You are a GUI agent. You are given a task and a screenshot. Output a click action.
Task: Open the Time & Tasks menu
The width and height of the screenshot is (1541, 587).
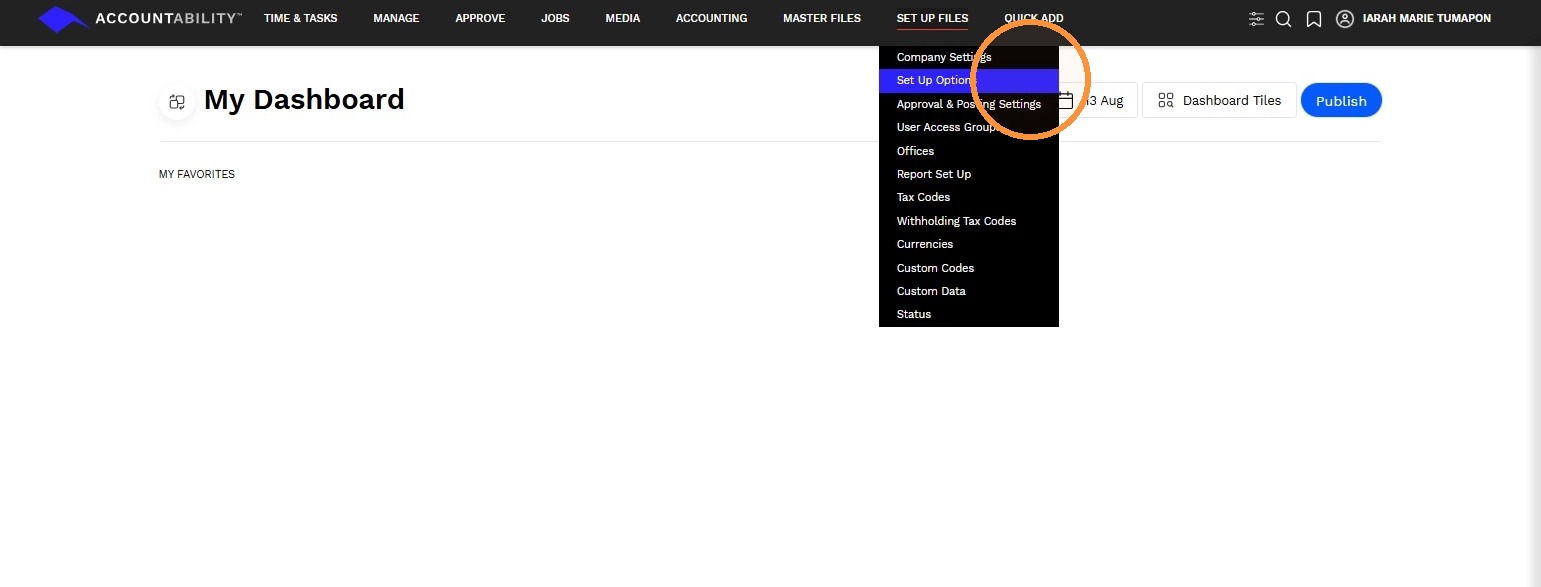tap(301, 18)
